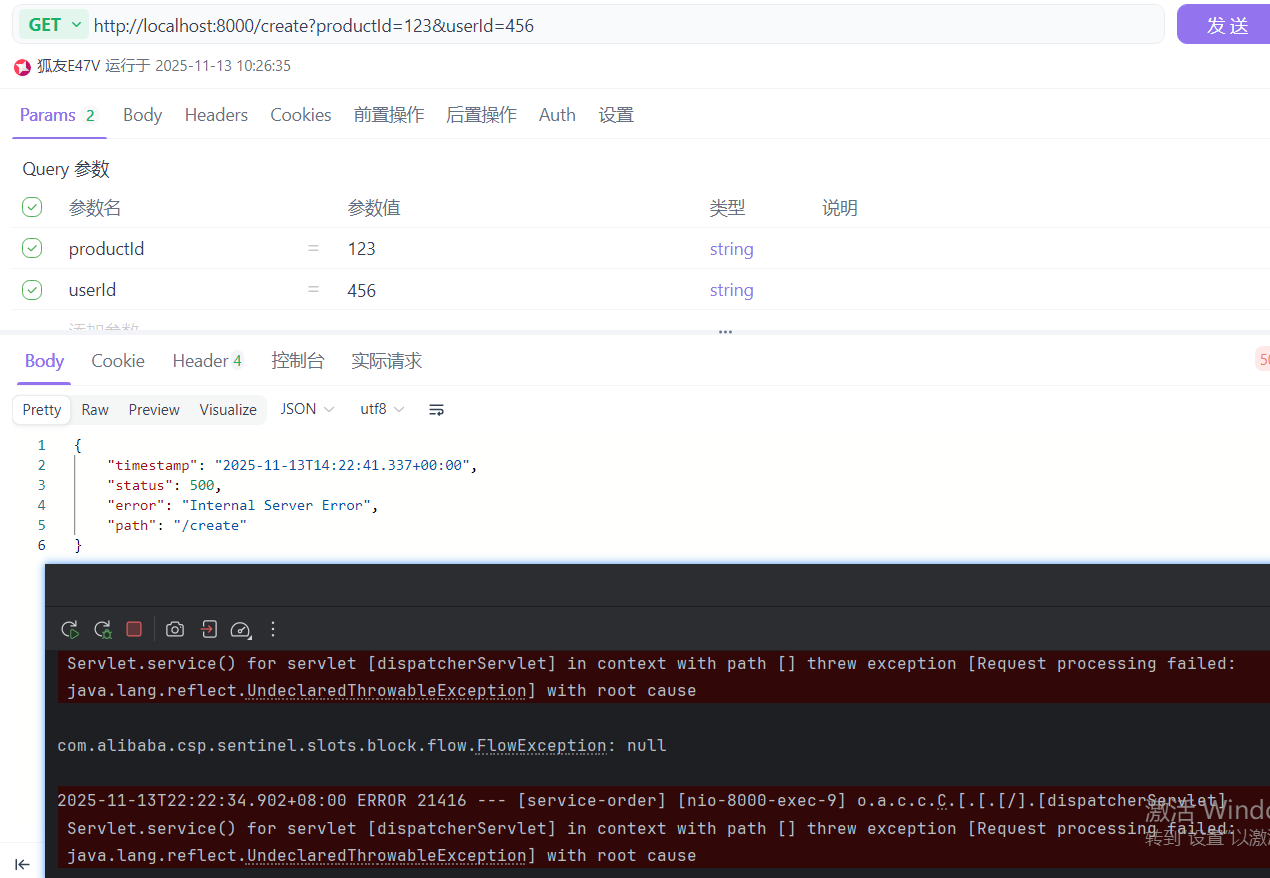1270x878 pixels.
Task: Toggle word wrap icon in response toolbar
Action: click(436, 410)
